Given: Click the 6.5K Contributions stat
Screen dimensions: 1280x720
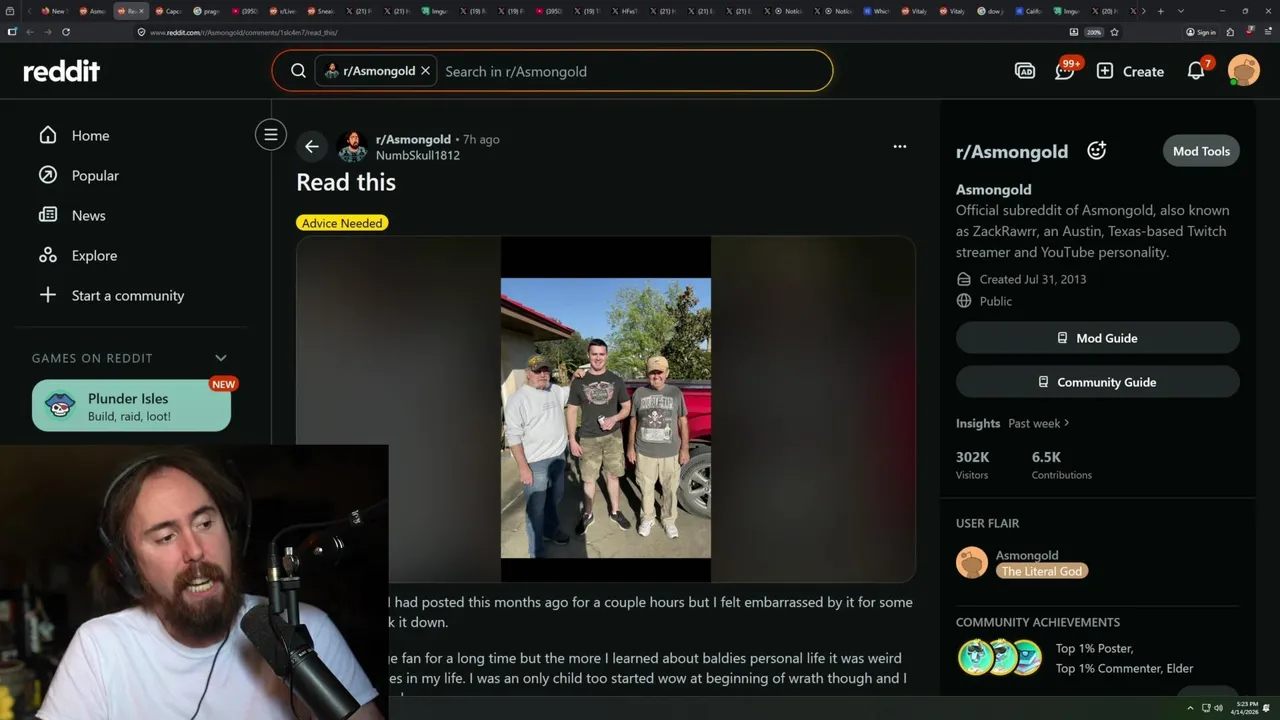Looking at the screenshot, I should pos(1062,465).
